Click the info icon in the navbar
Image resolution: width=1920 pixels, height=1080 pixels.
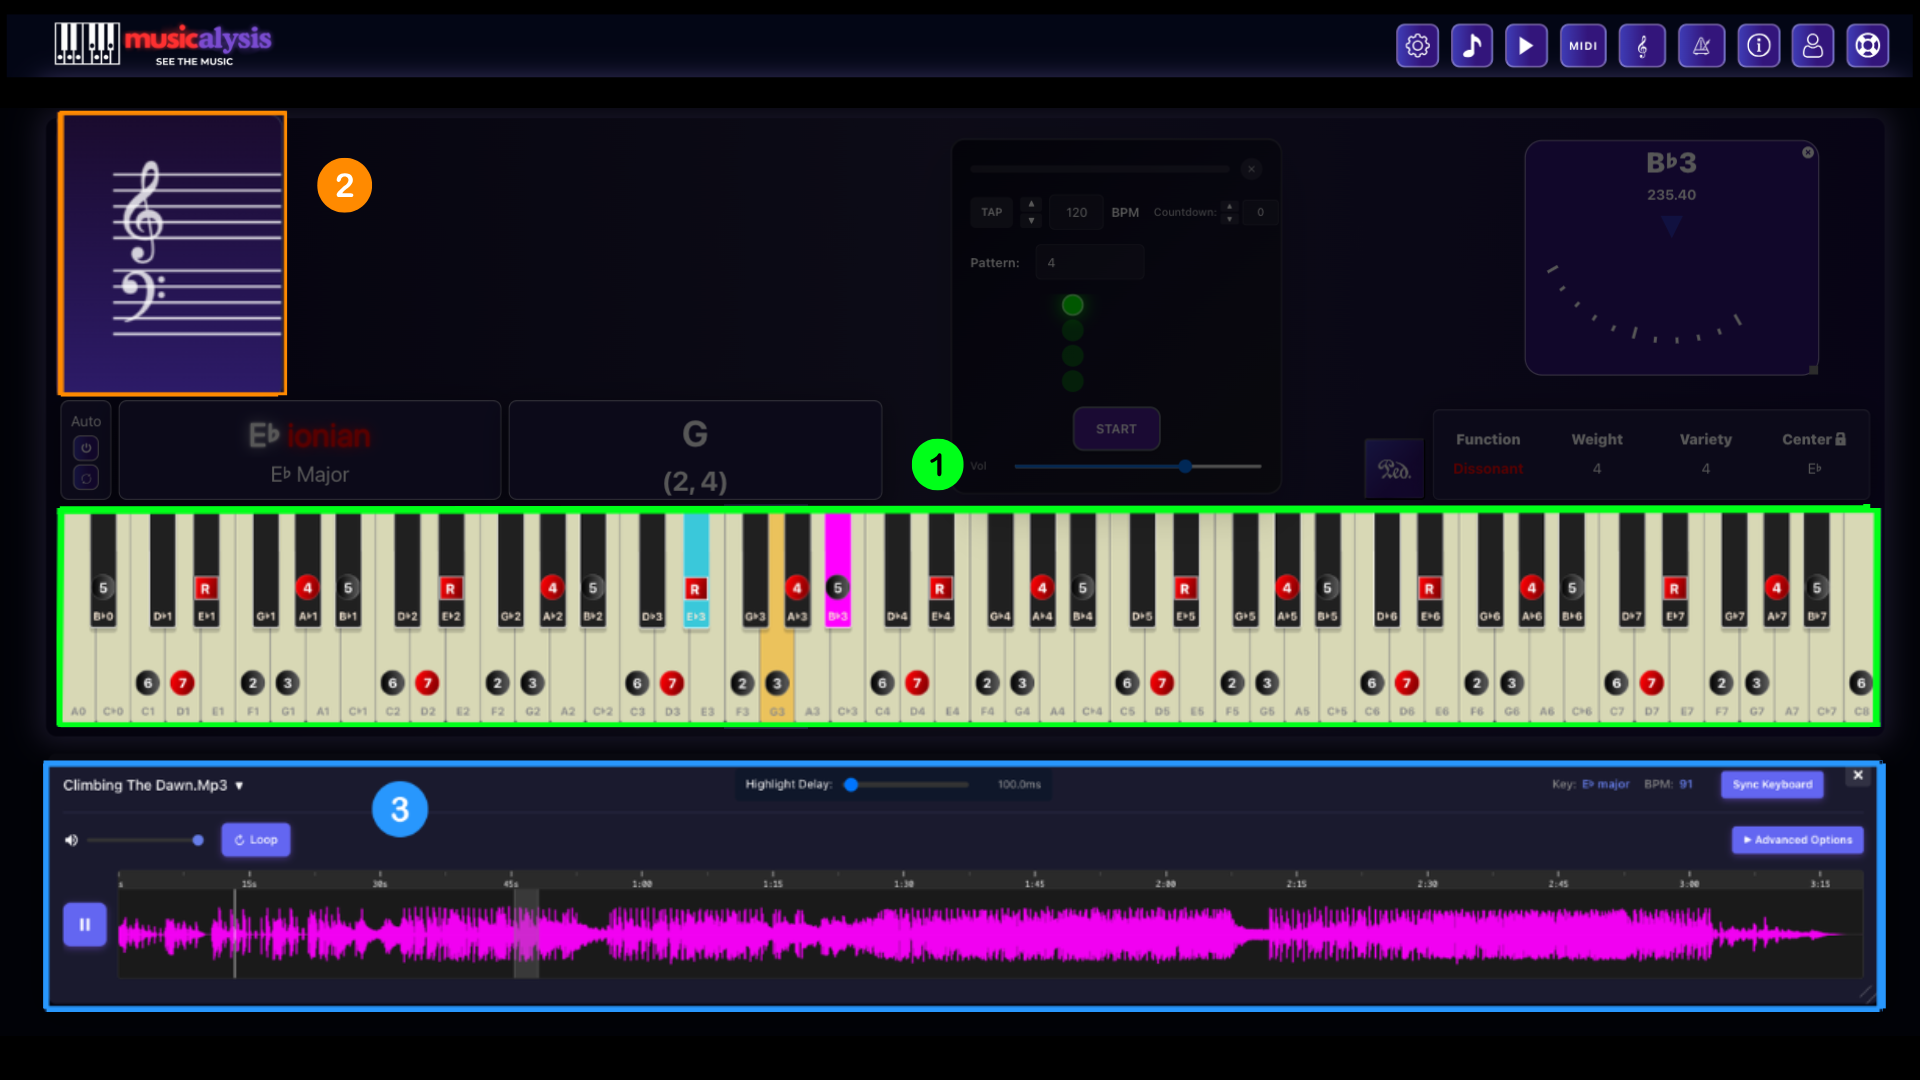coord(1758,45)
